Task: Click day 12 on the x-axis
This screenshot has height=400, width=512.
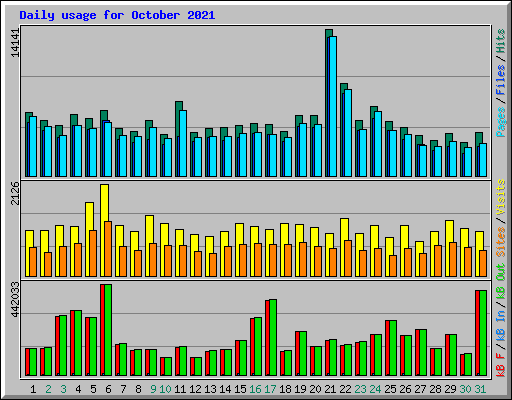Action: pyautogui.click(x=195, y=389)
